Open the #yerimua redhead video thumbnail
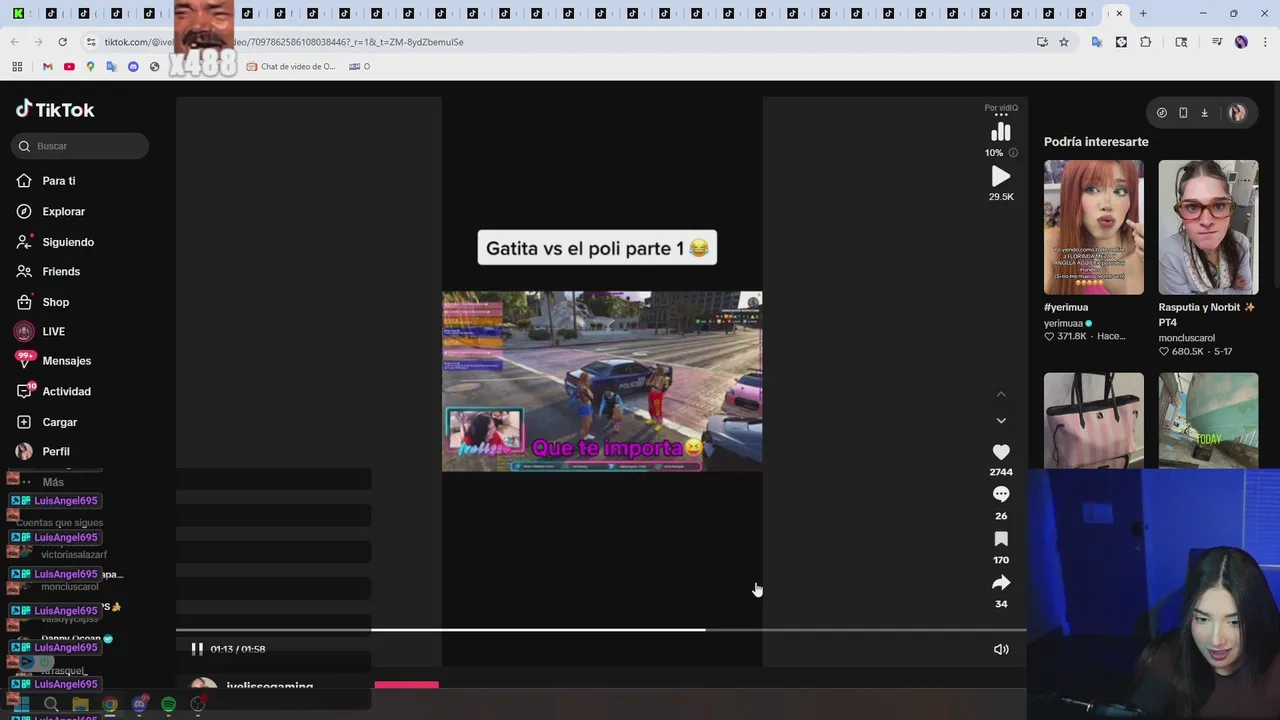This screenshot has height=720, width=1280. coord(1093,227)
